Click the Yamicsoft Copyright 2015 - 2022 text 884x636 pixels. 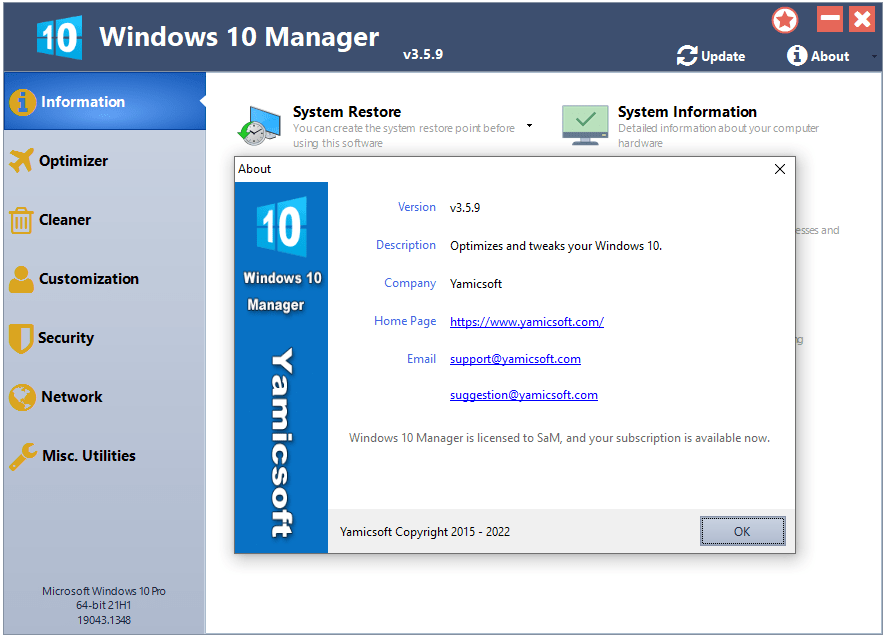point(425,532)
